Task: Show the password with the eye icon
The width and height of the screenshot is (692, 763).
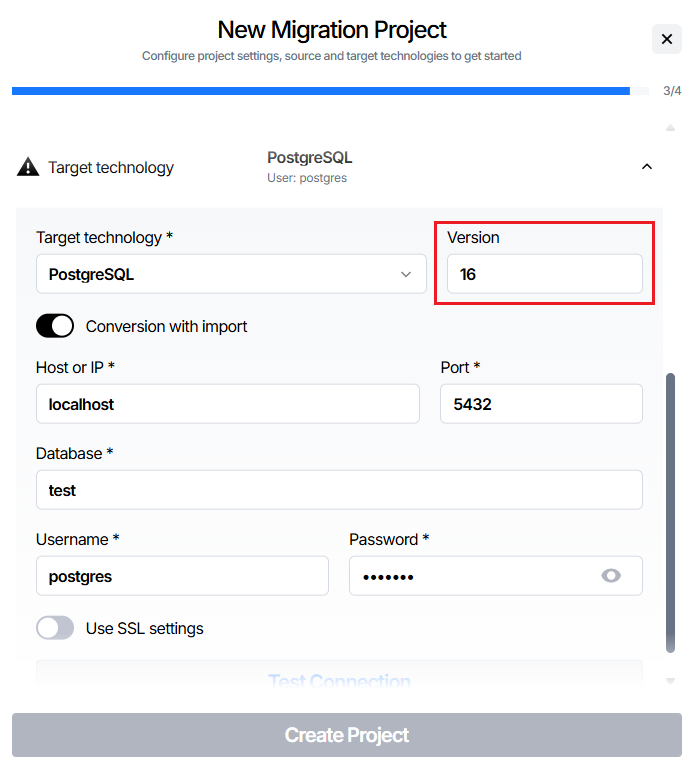Action: [611, 576]
